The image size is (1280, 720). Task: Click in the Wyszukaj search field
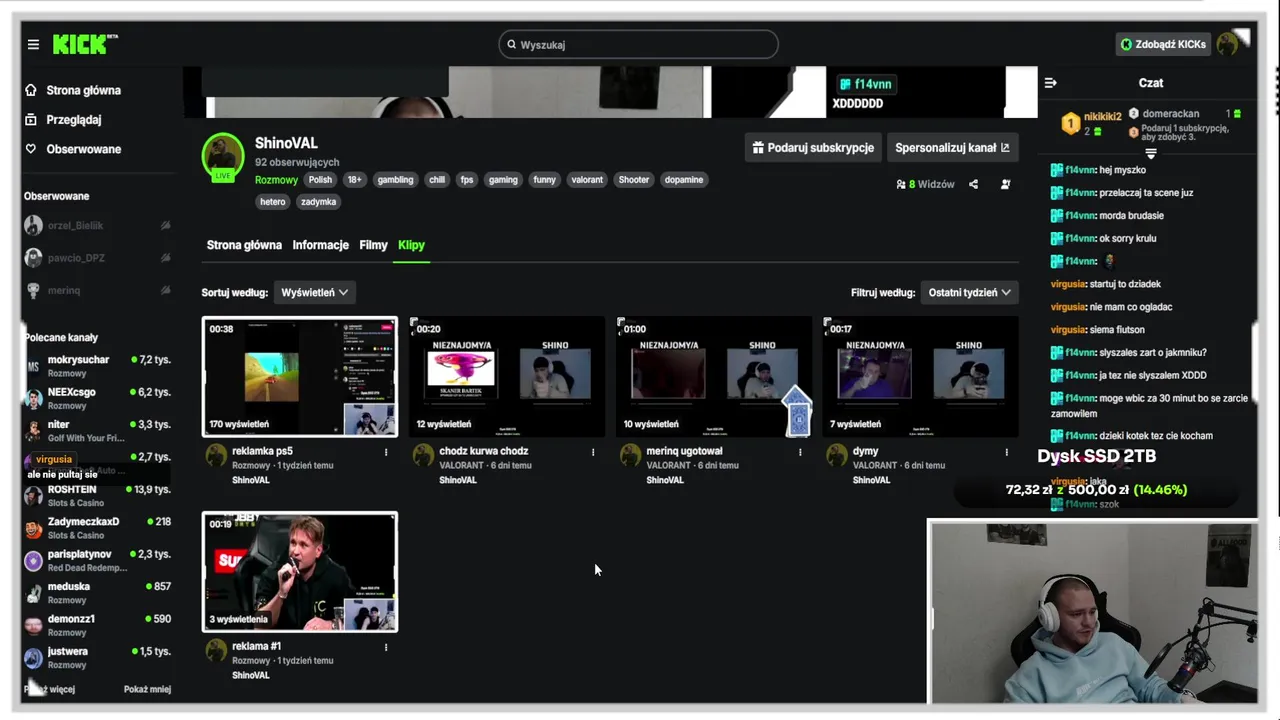coord(638,44)
